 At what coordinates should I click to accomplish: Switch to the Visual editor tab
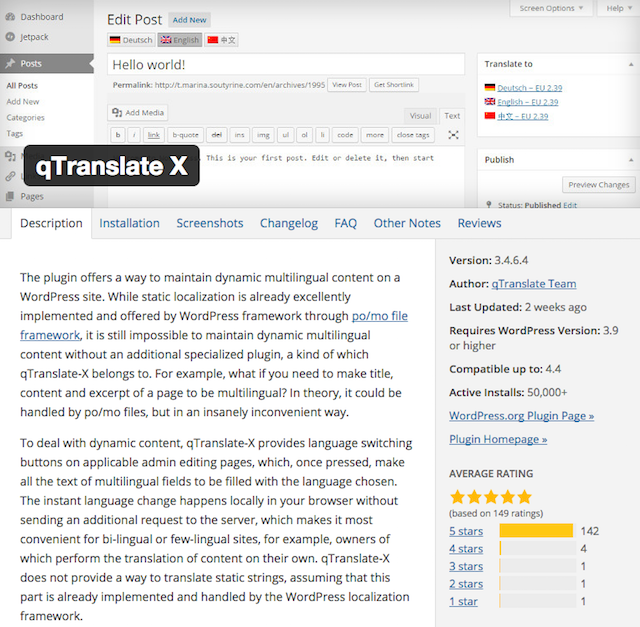pyautogui.click(x=420, y=116)
